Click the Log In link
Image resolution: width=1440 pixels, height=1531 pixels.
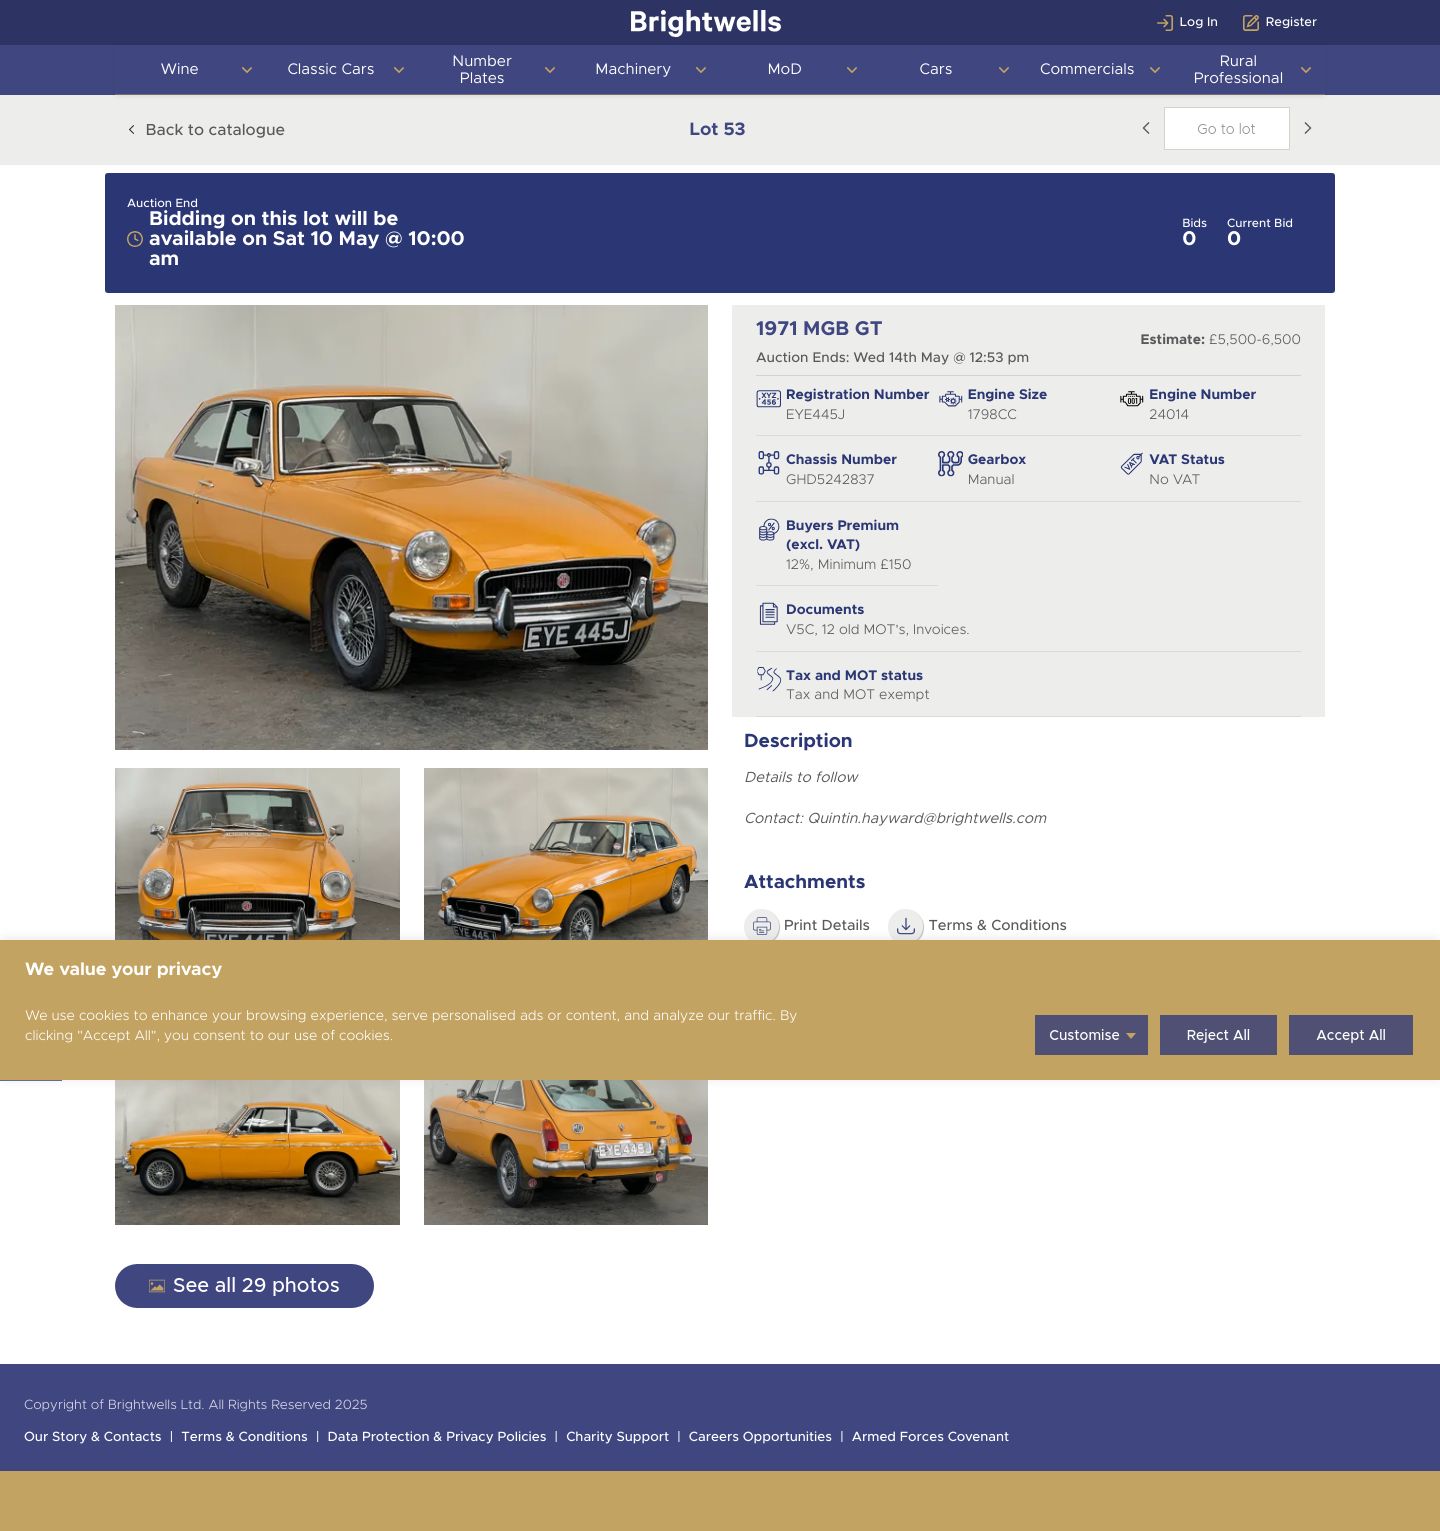[1198, 22]
